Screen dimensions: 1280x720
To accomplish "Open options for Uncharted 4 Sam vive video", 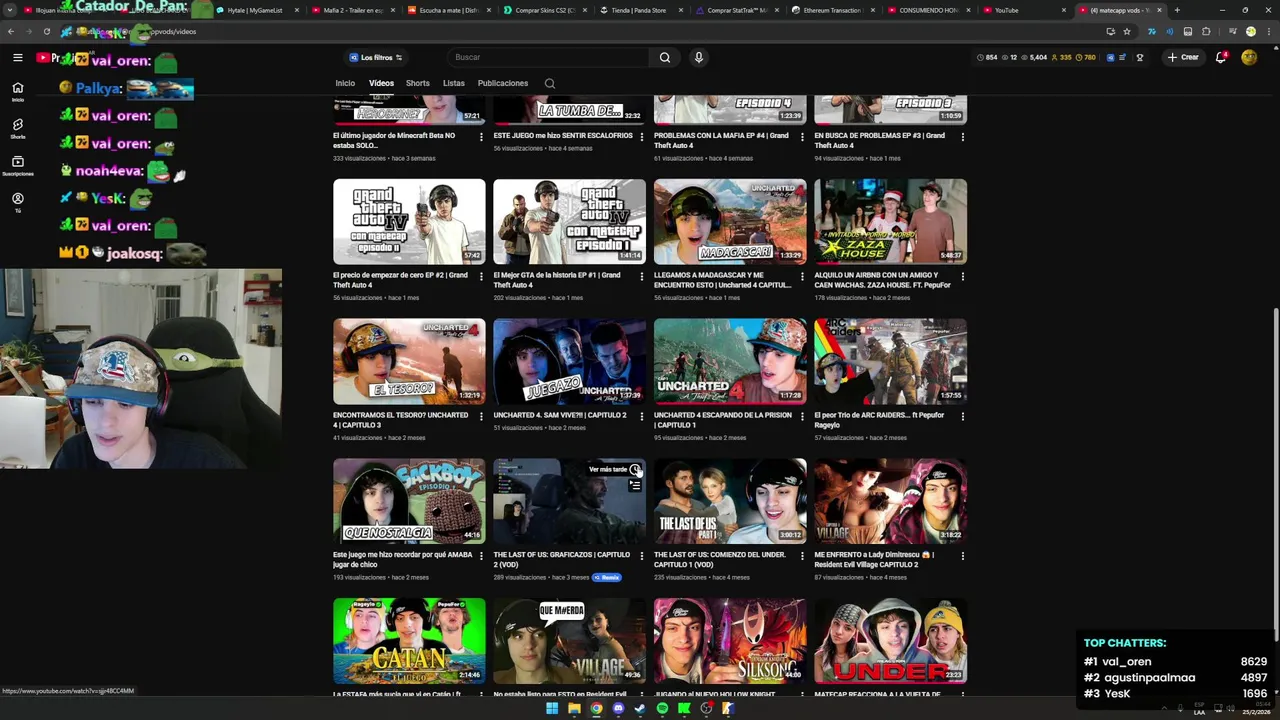I will (x=641, y=417).
